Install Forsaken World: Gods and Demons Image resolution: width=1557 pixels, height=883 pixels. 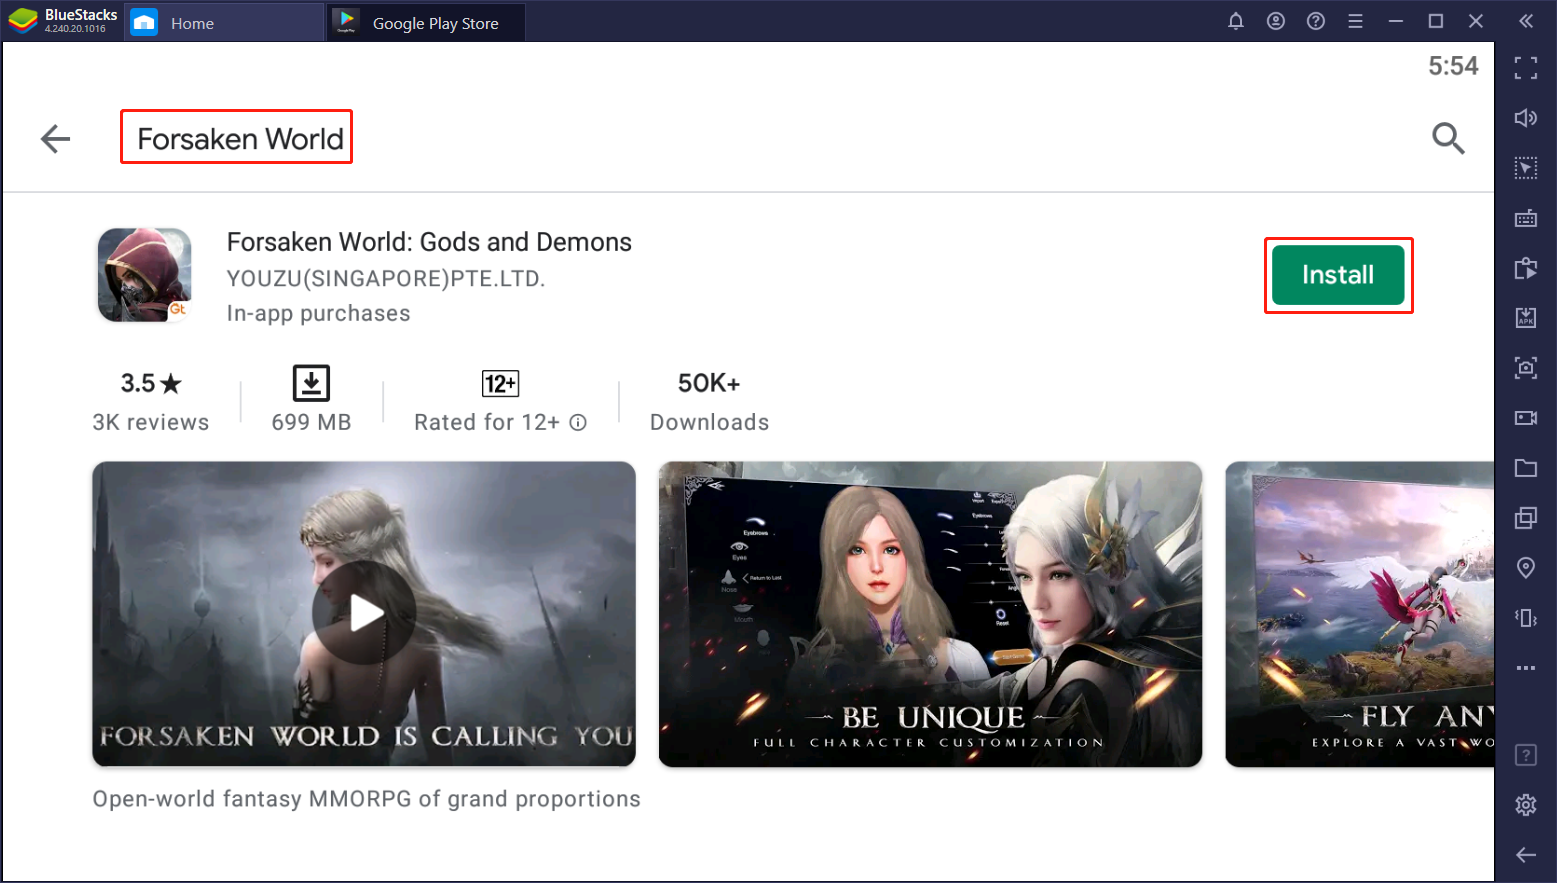click(x=1338, y=275)
